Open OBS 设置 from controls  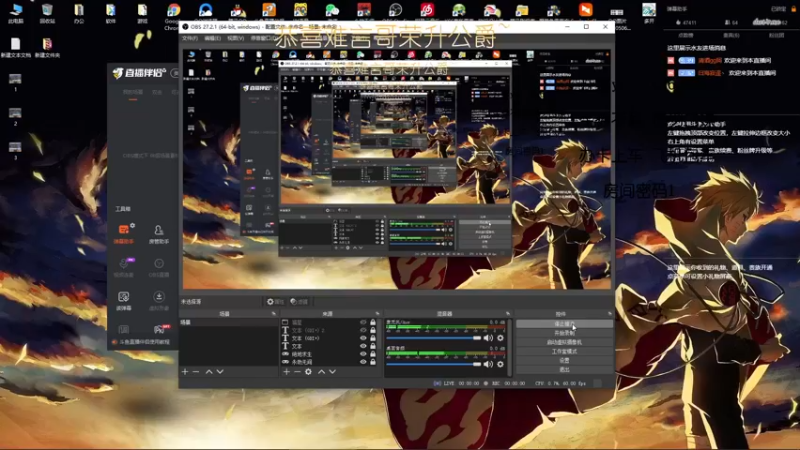coord(564,360)
